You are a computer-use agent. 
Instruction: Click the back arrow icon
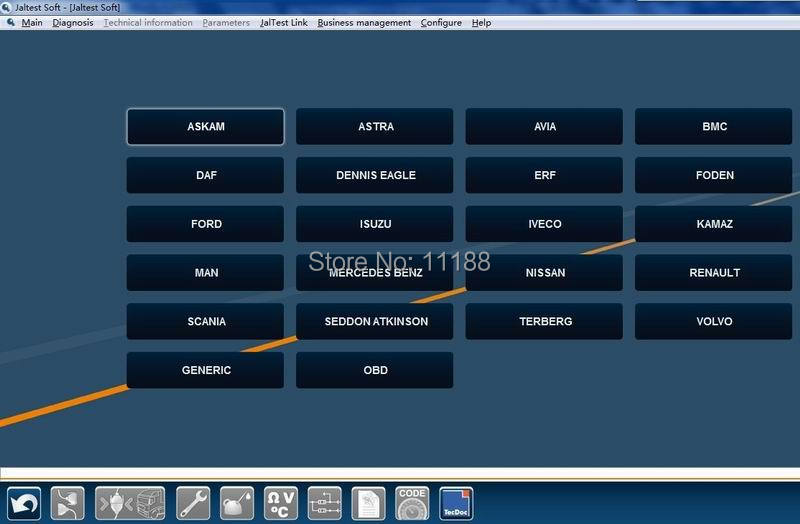pos(24,503)
